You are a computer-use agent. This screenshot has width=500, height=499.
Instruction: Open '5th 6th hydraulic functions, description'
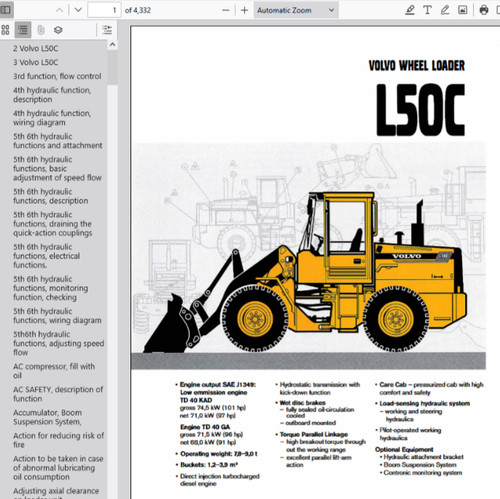[51, 196]
